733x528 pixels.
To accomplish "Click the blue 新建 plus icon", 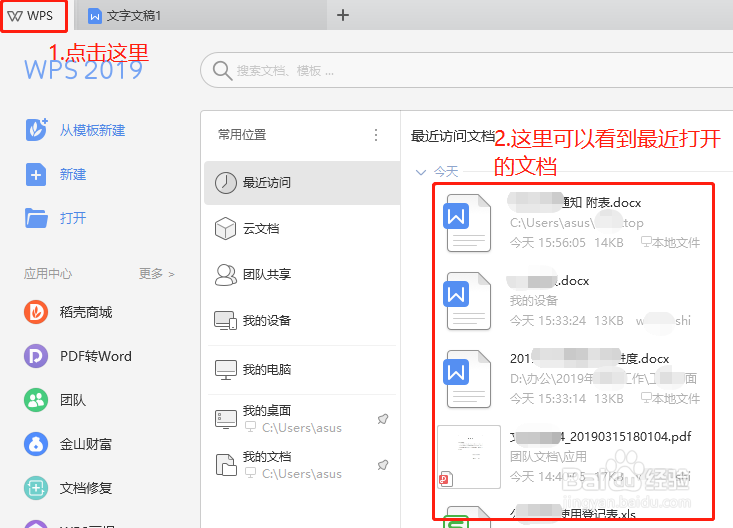I will (x=36, y=174).
